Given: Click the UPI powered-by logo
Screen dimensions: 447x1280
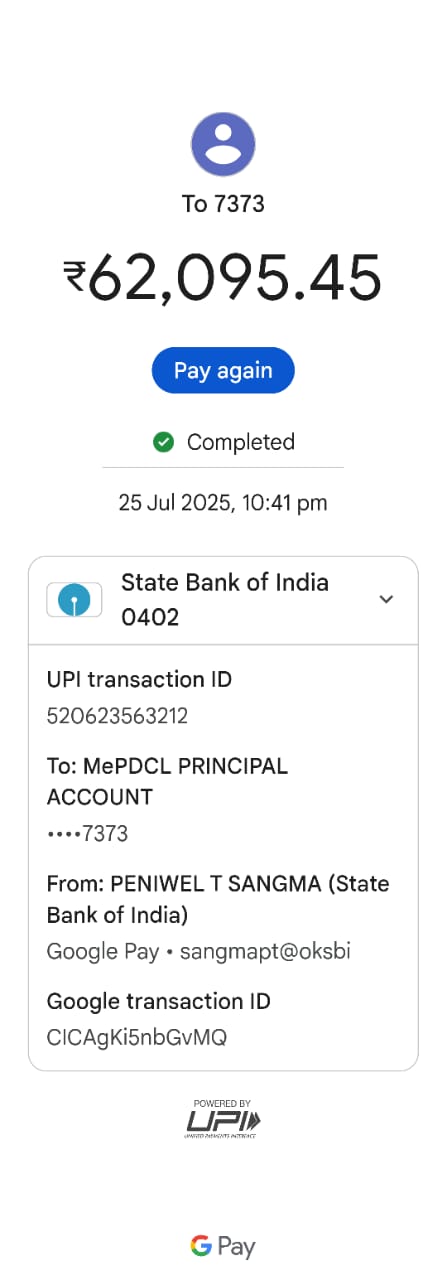Looking at the screenshot, I should coord(223,1120).
